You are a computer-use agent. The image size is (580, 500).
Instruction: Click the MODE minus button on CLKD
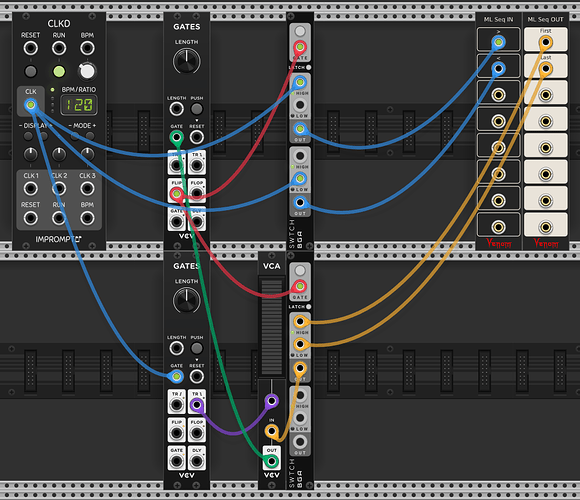[x=75, y=136]
